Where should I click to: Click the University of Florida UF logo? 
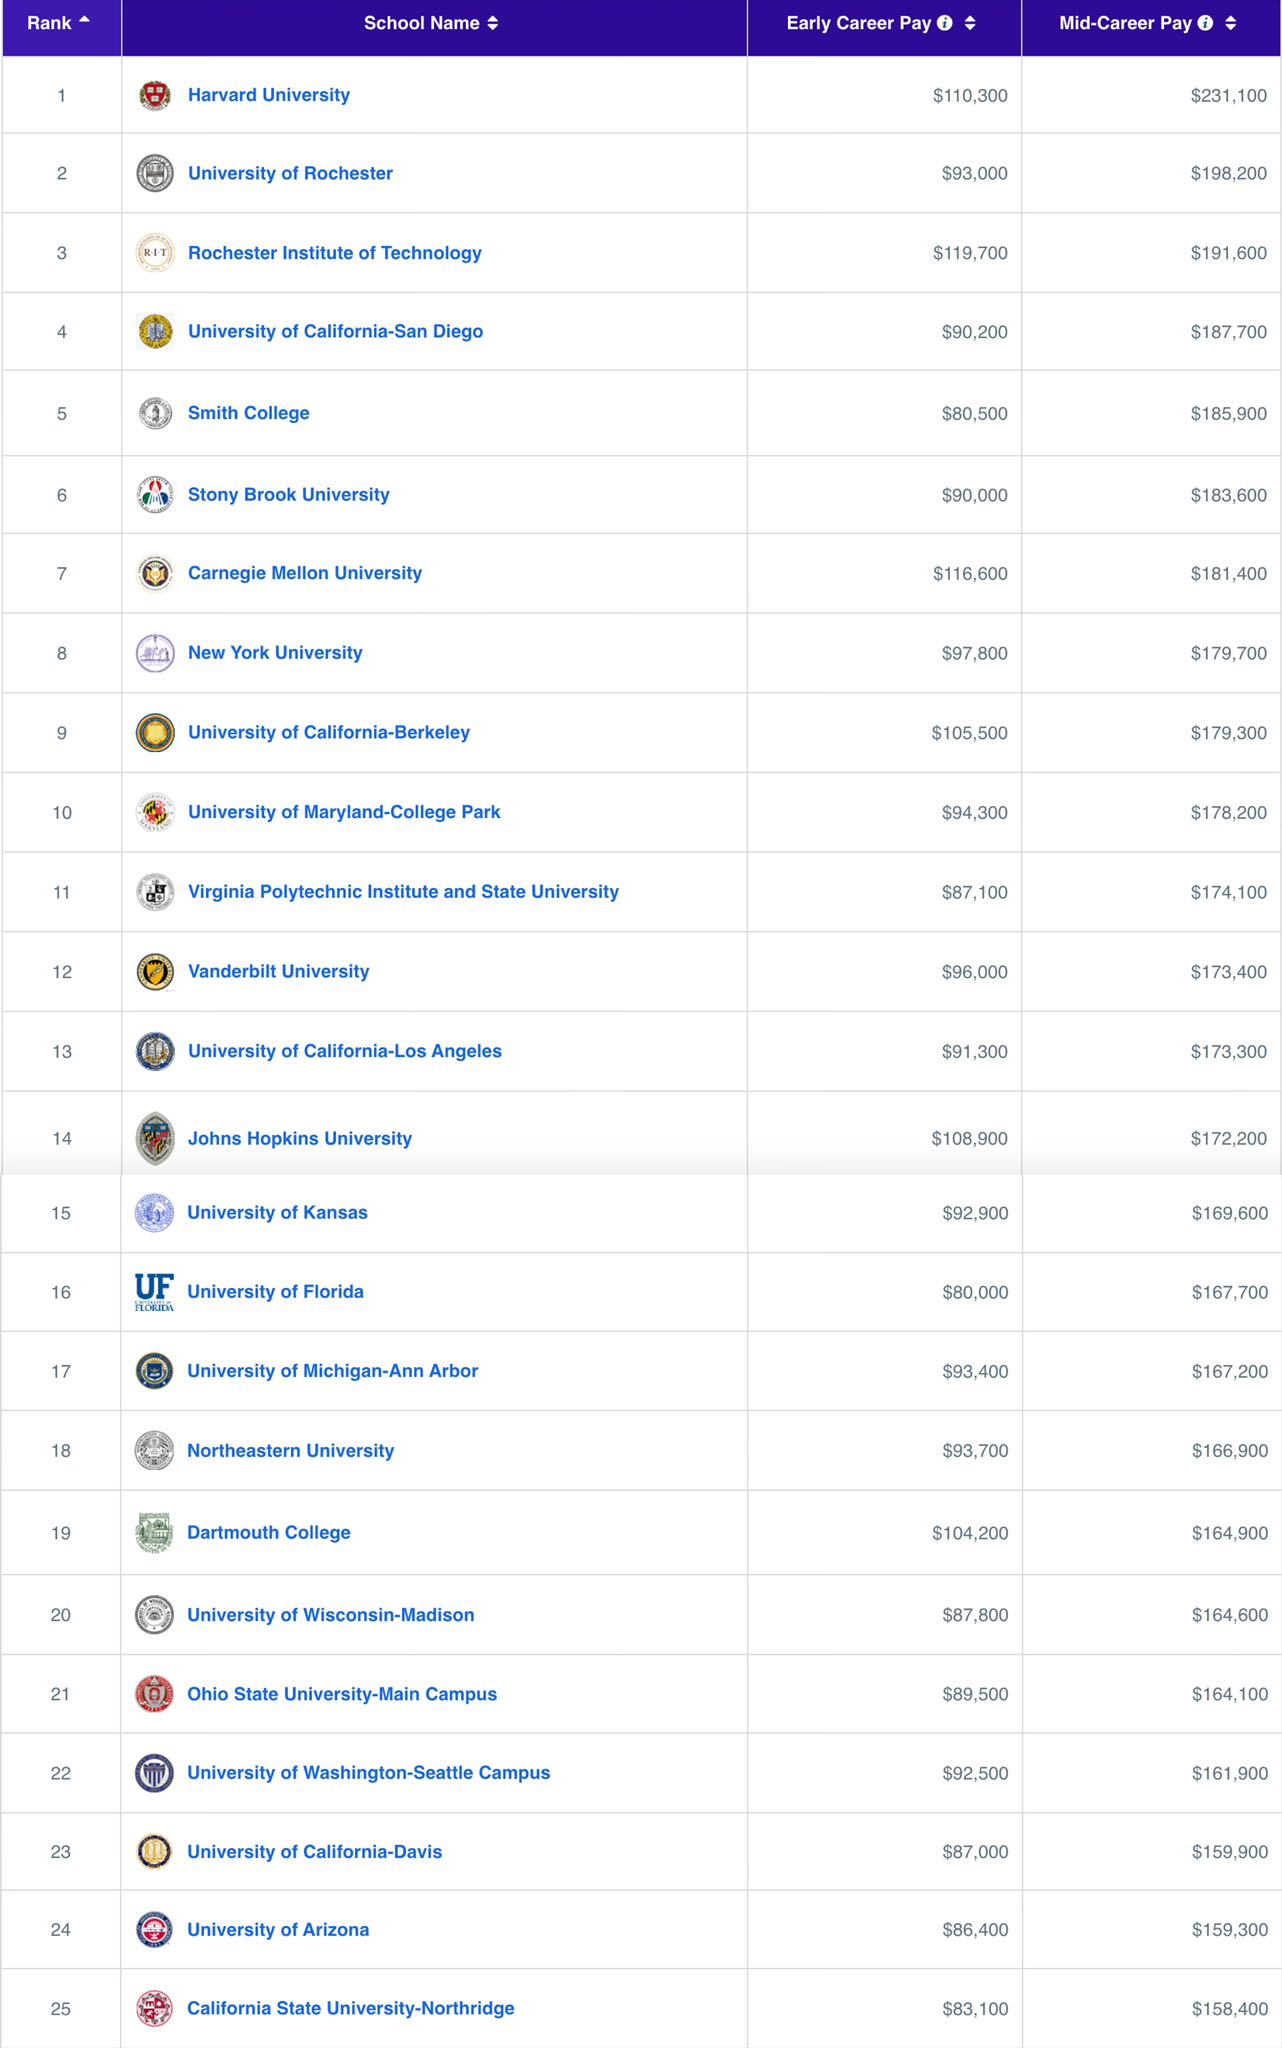point(154,1292)
